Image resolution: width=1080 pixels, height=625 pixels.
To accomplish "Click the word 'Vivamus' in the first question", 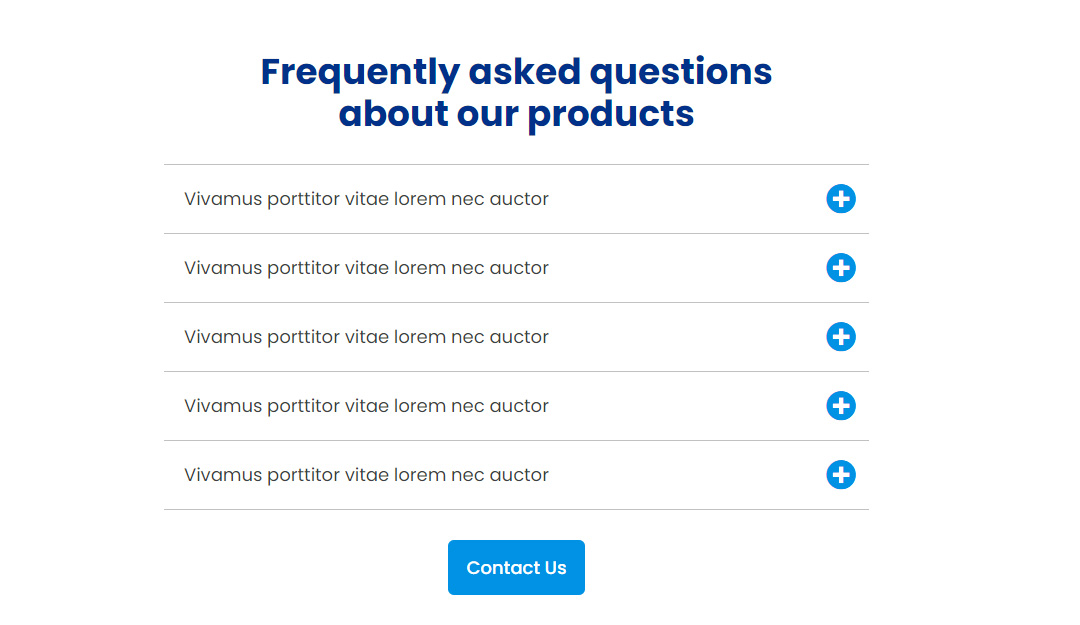I will pyautogui.click(x=223, y=199).
